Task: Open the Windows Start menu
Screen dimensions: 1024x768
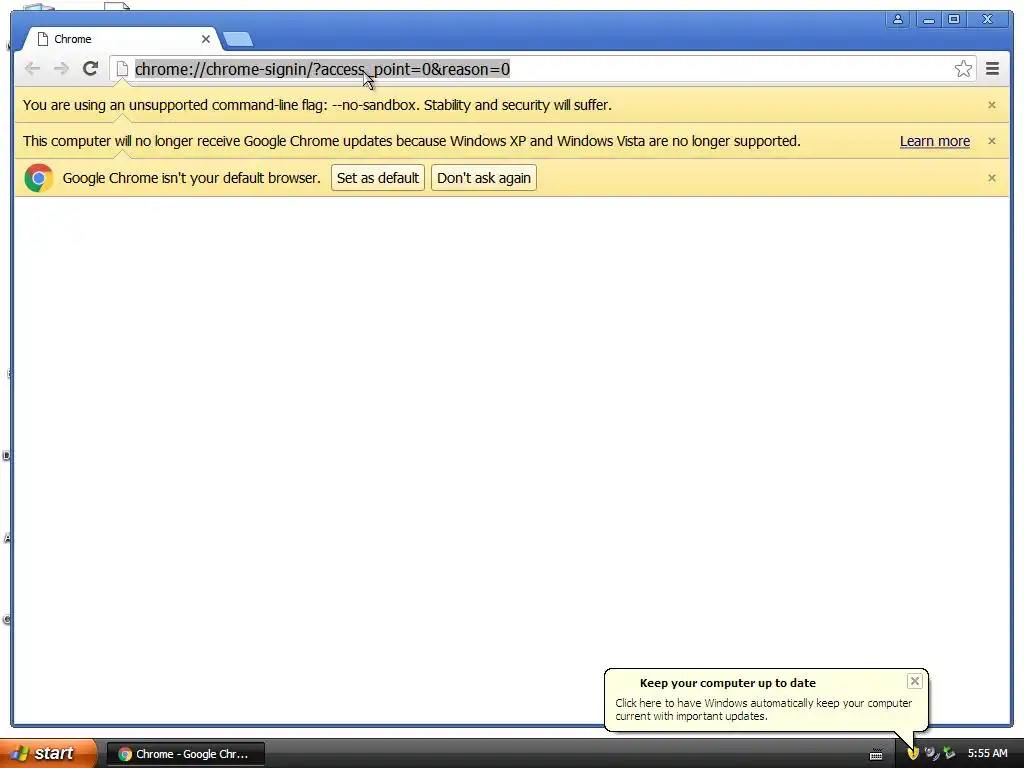Action: click(48, 753)
